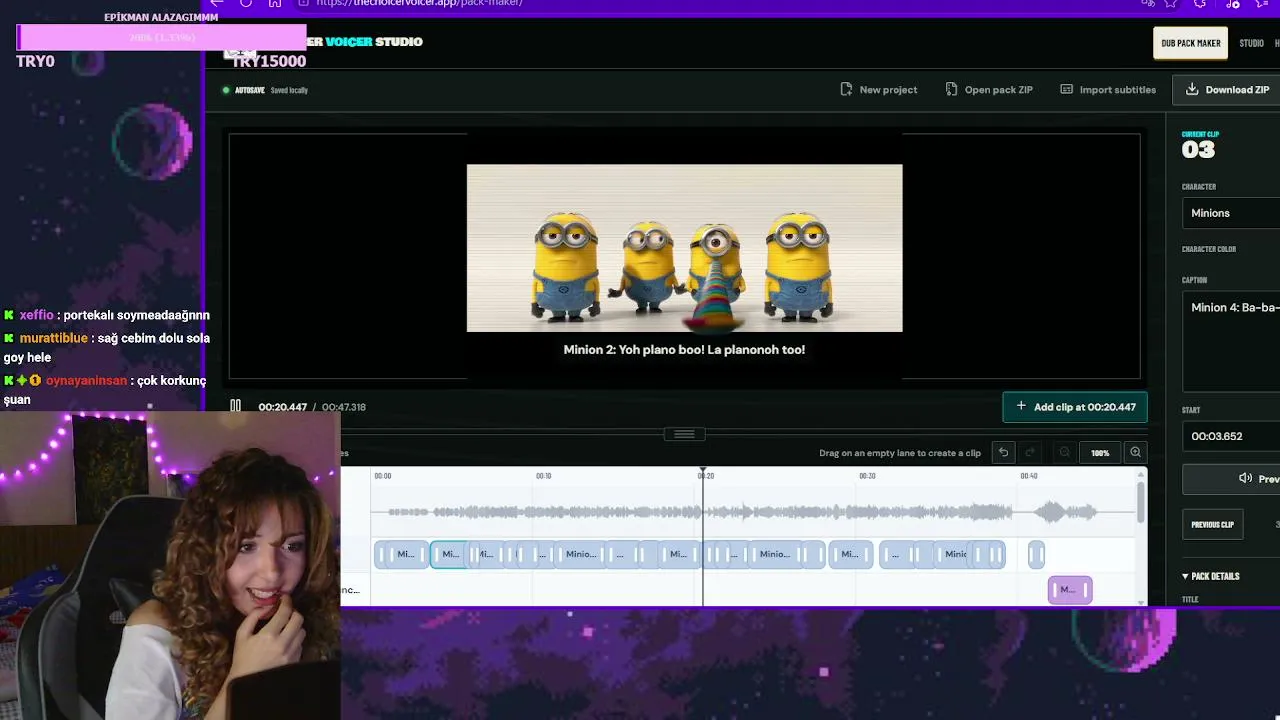Screen dimensions: 1280x720
Task: Click the Open pack ZIP label
Action: pyautogui.click(x=998, y=90)
